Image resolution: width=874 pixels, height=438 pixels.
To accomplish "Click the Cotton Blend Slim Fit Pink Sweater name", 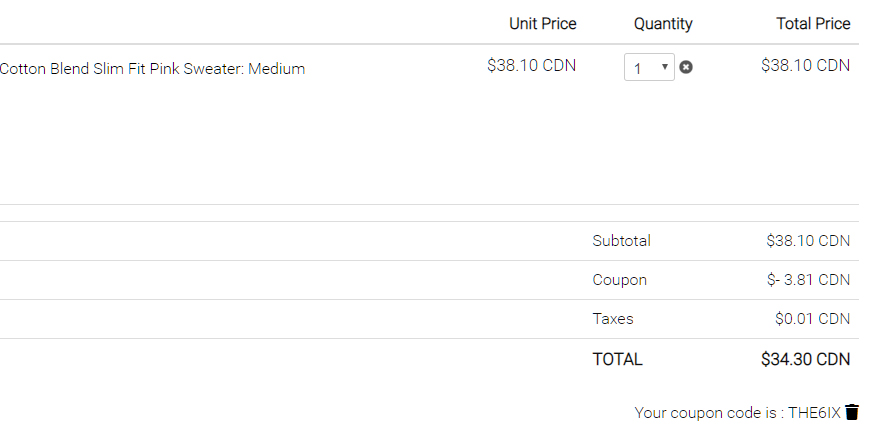I will click(152, 69).
